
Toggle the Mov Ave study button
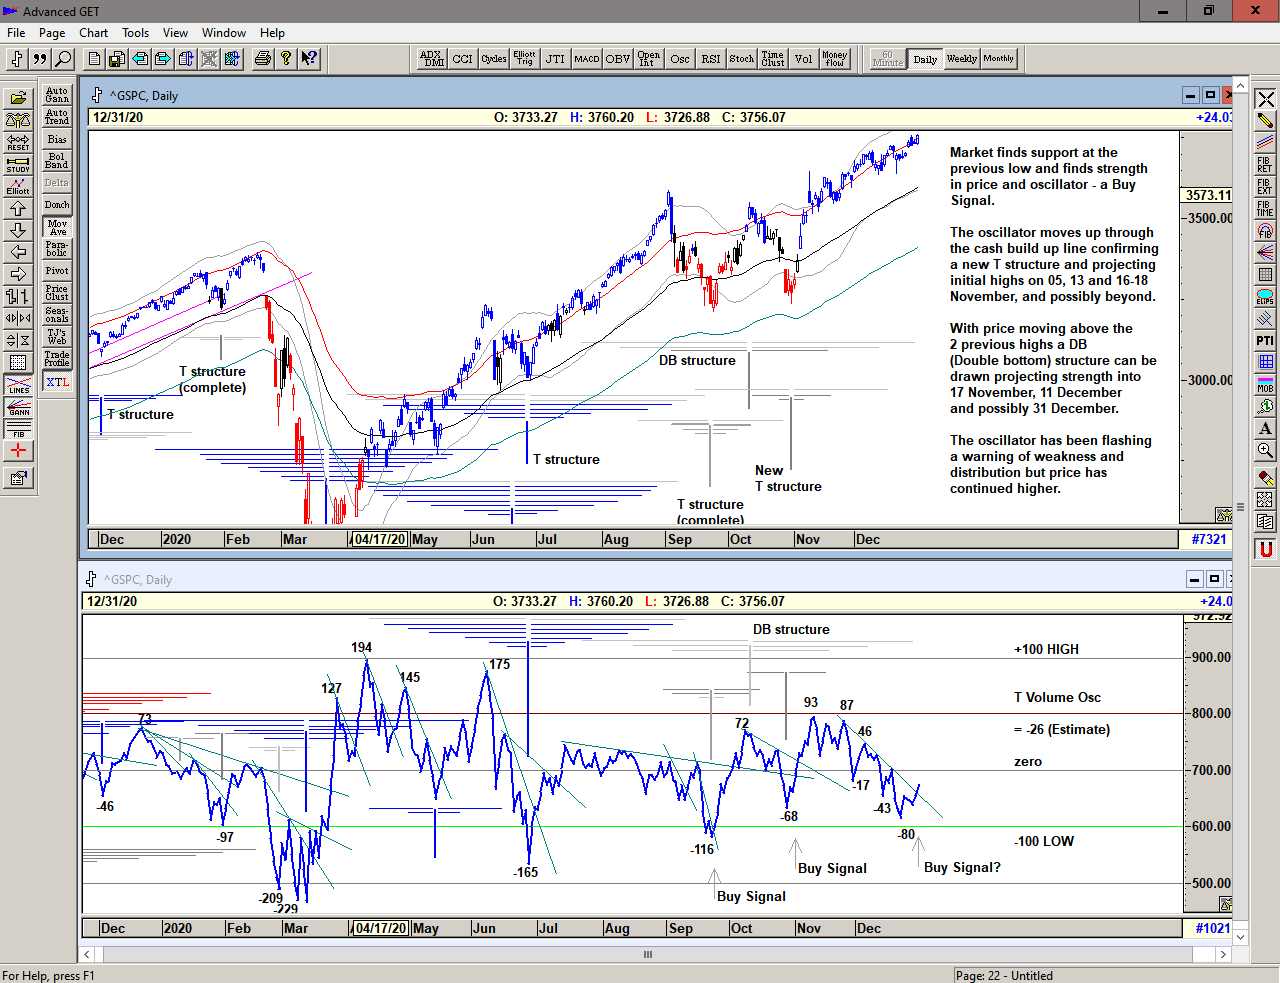[57, 227]
